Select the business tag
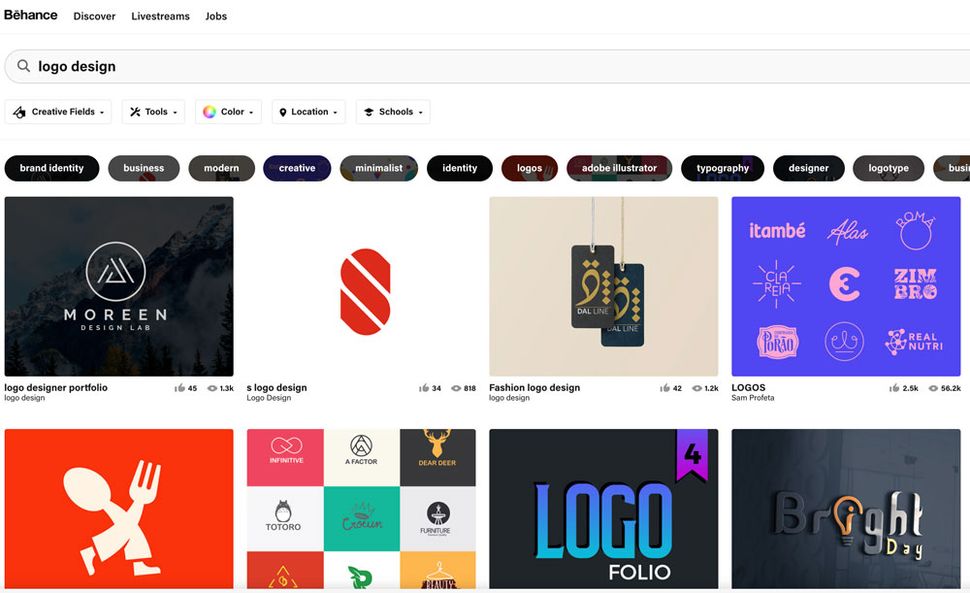This screenshot has height=593, width=970. [144, 168]
